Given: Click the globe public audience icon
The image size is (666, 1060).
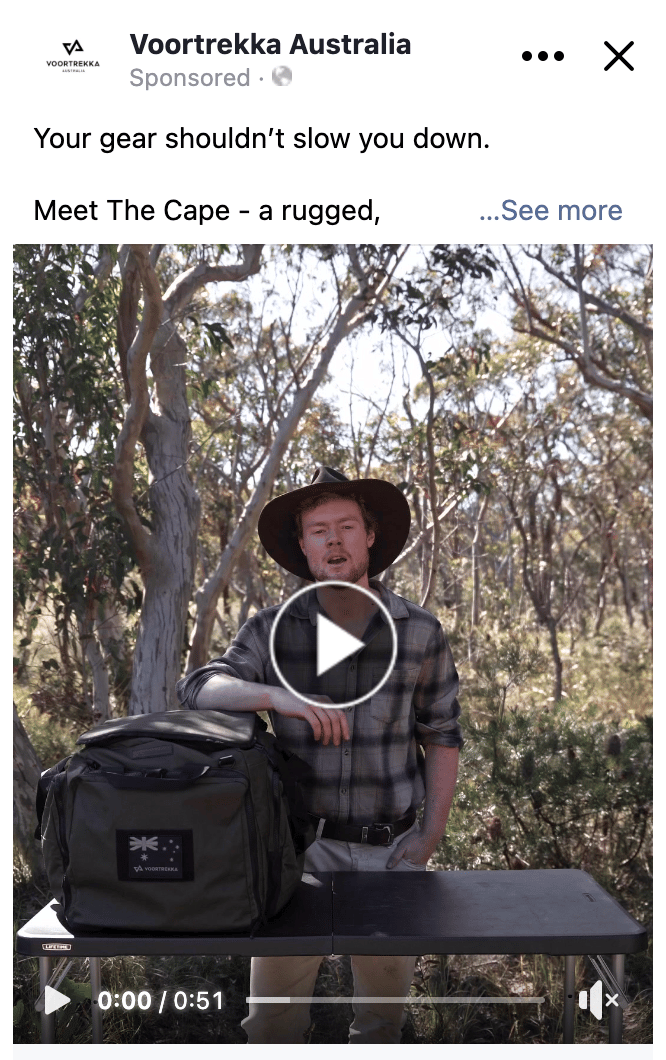Looking at the screenshot, I should pos(282,77).
